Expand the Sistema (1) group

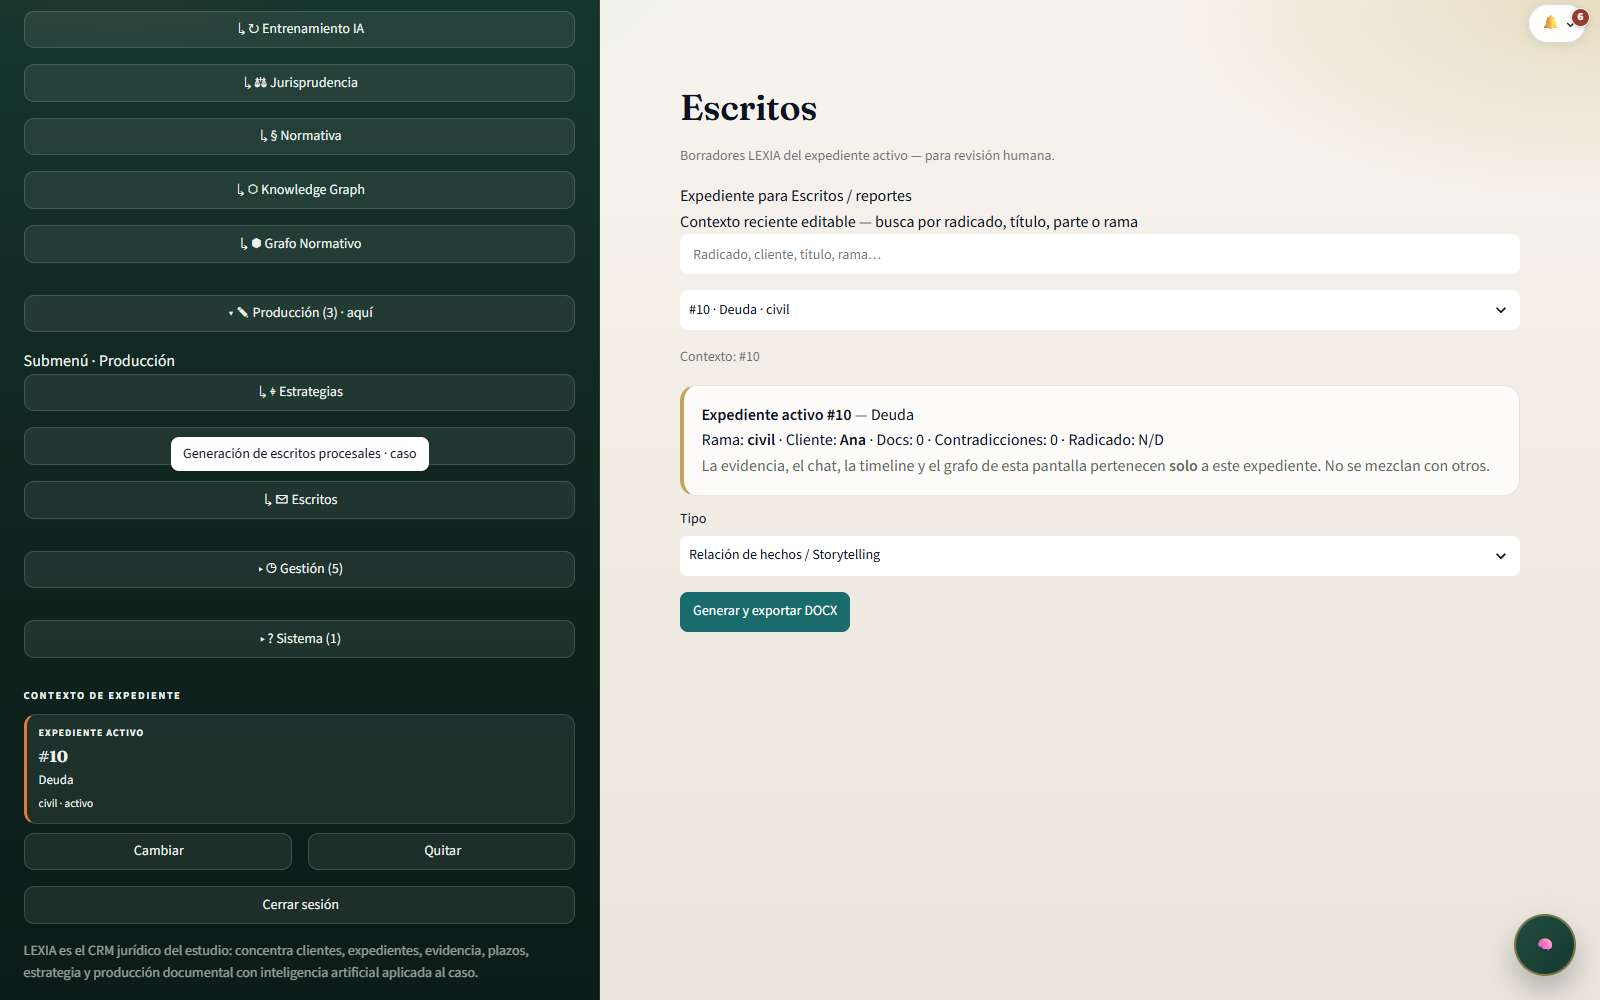299,639
